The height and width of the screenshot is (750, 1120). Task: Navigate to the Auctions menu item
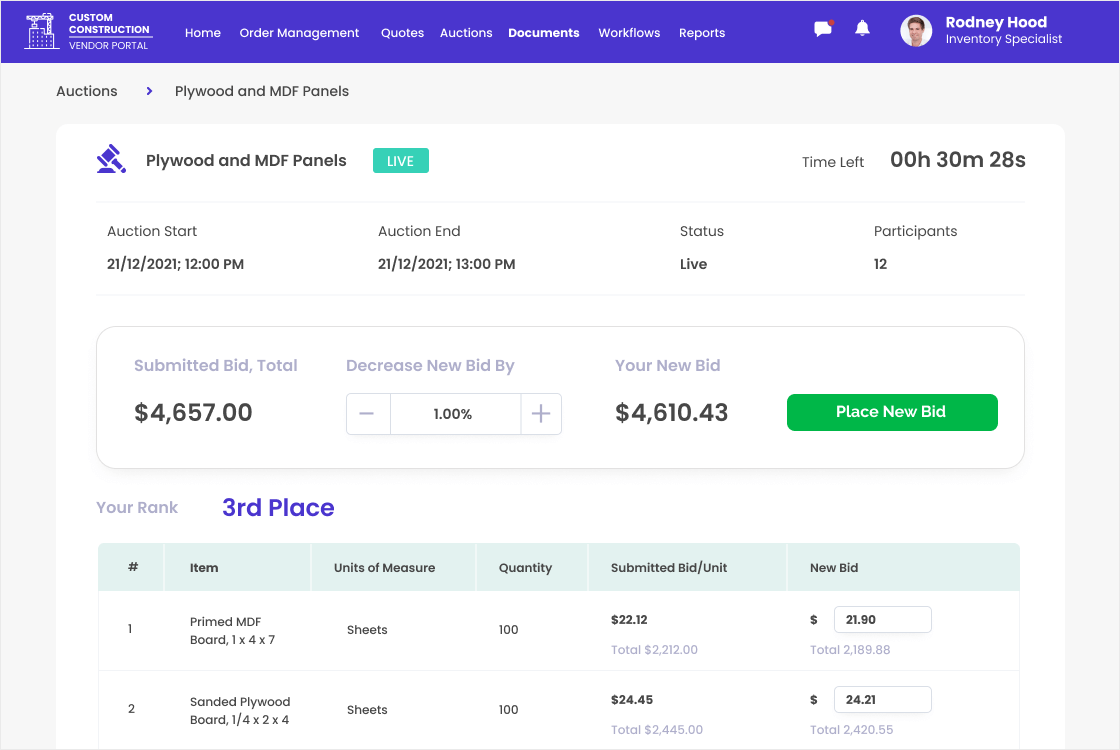[466, 33]
